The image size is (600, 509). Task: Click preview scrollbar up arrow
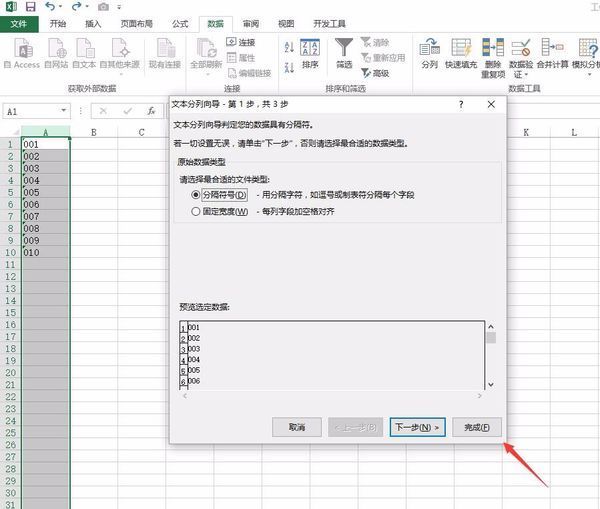[491, 326]
